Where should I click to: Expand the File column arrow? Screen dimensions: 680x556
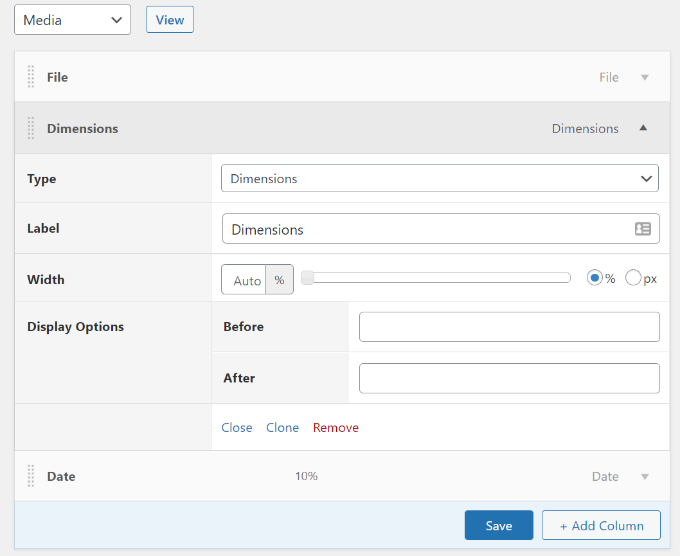644,77
